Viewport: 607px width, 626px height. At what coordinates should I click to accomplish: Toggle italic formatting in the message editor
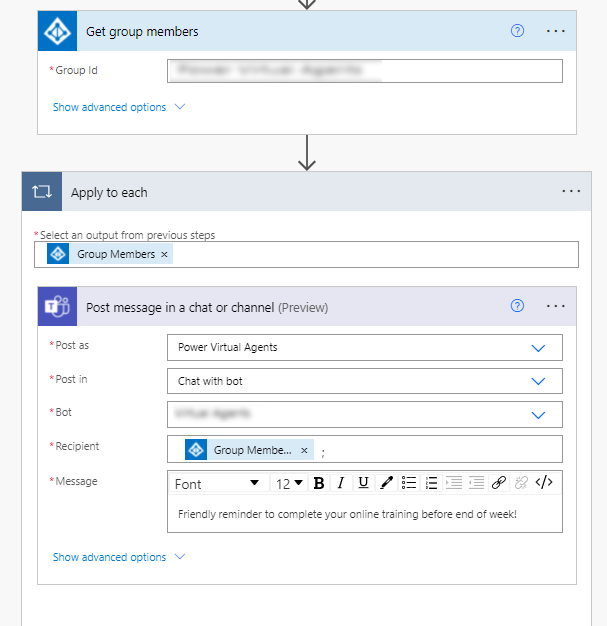point(341,483)
